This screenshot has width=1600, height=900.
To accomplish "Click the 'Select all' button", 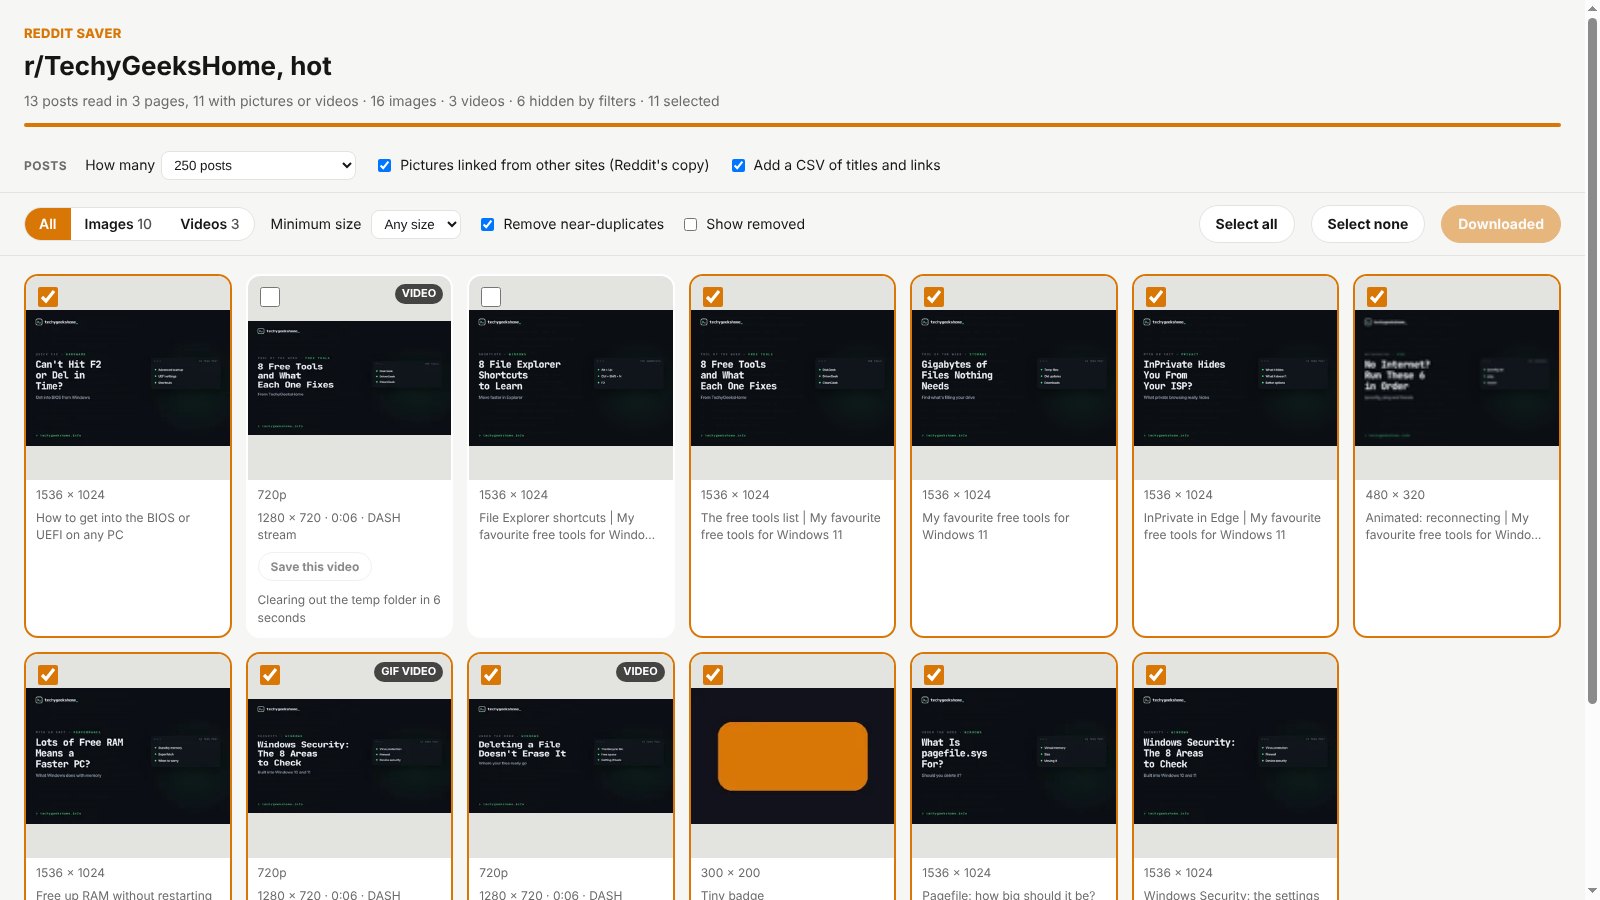I will tap(1246, 224).
